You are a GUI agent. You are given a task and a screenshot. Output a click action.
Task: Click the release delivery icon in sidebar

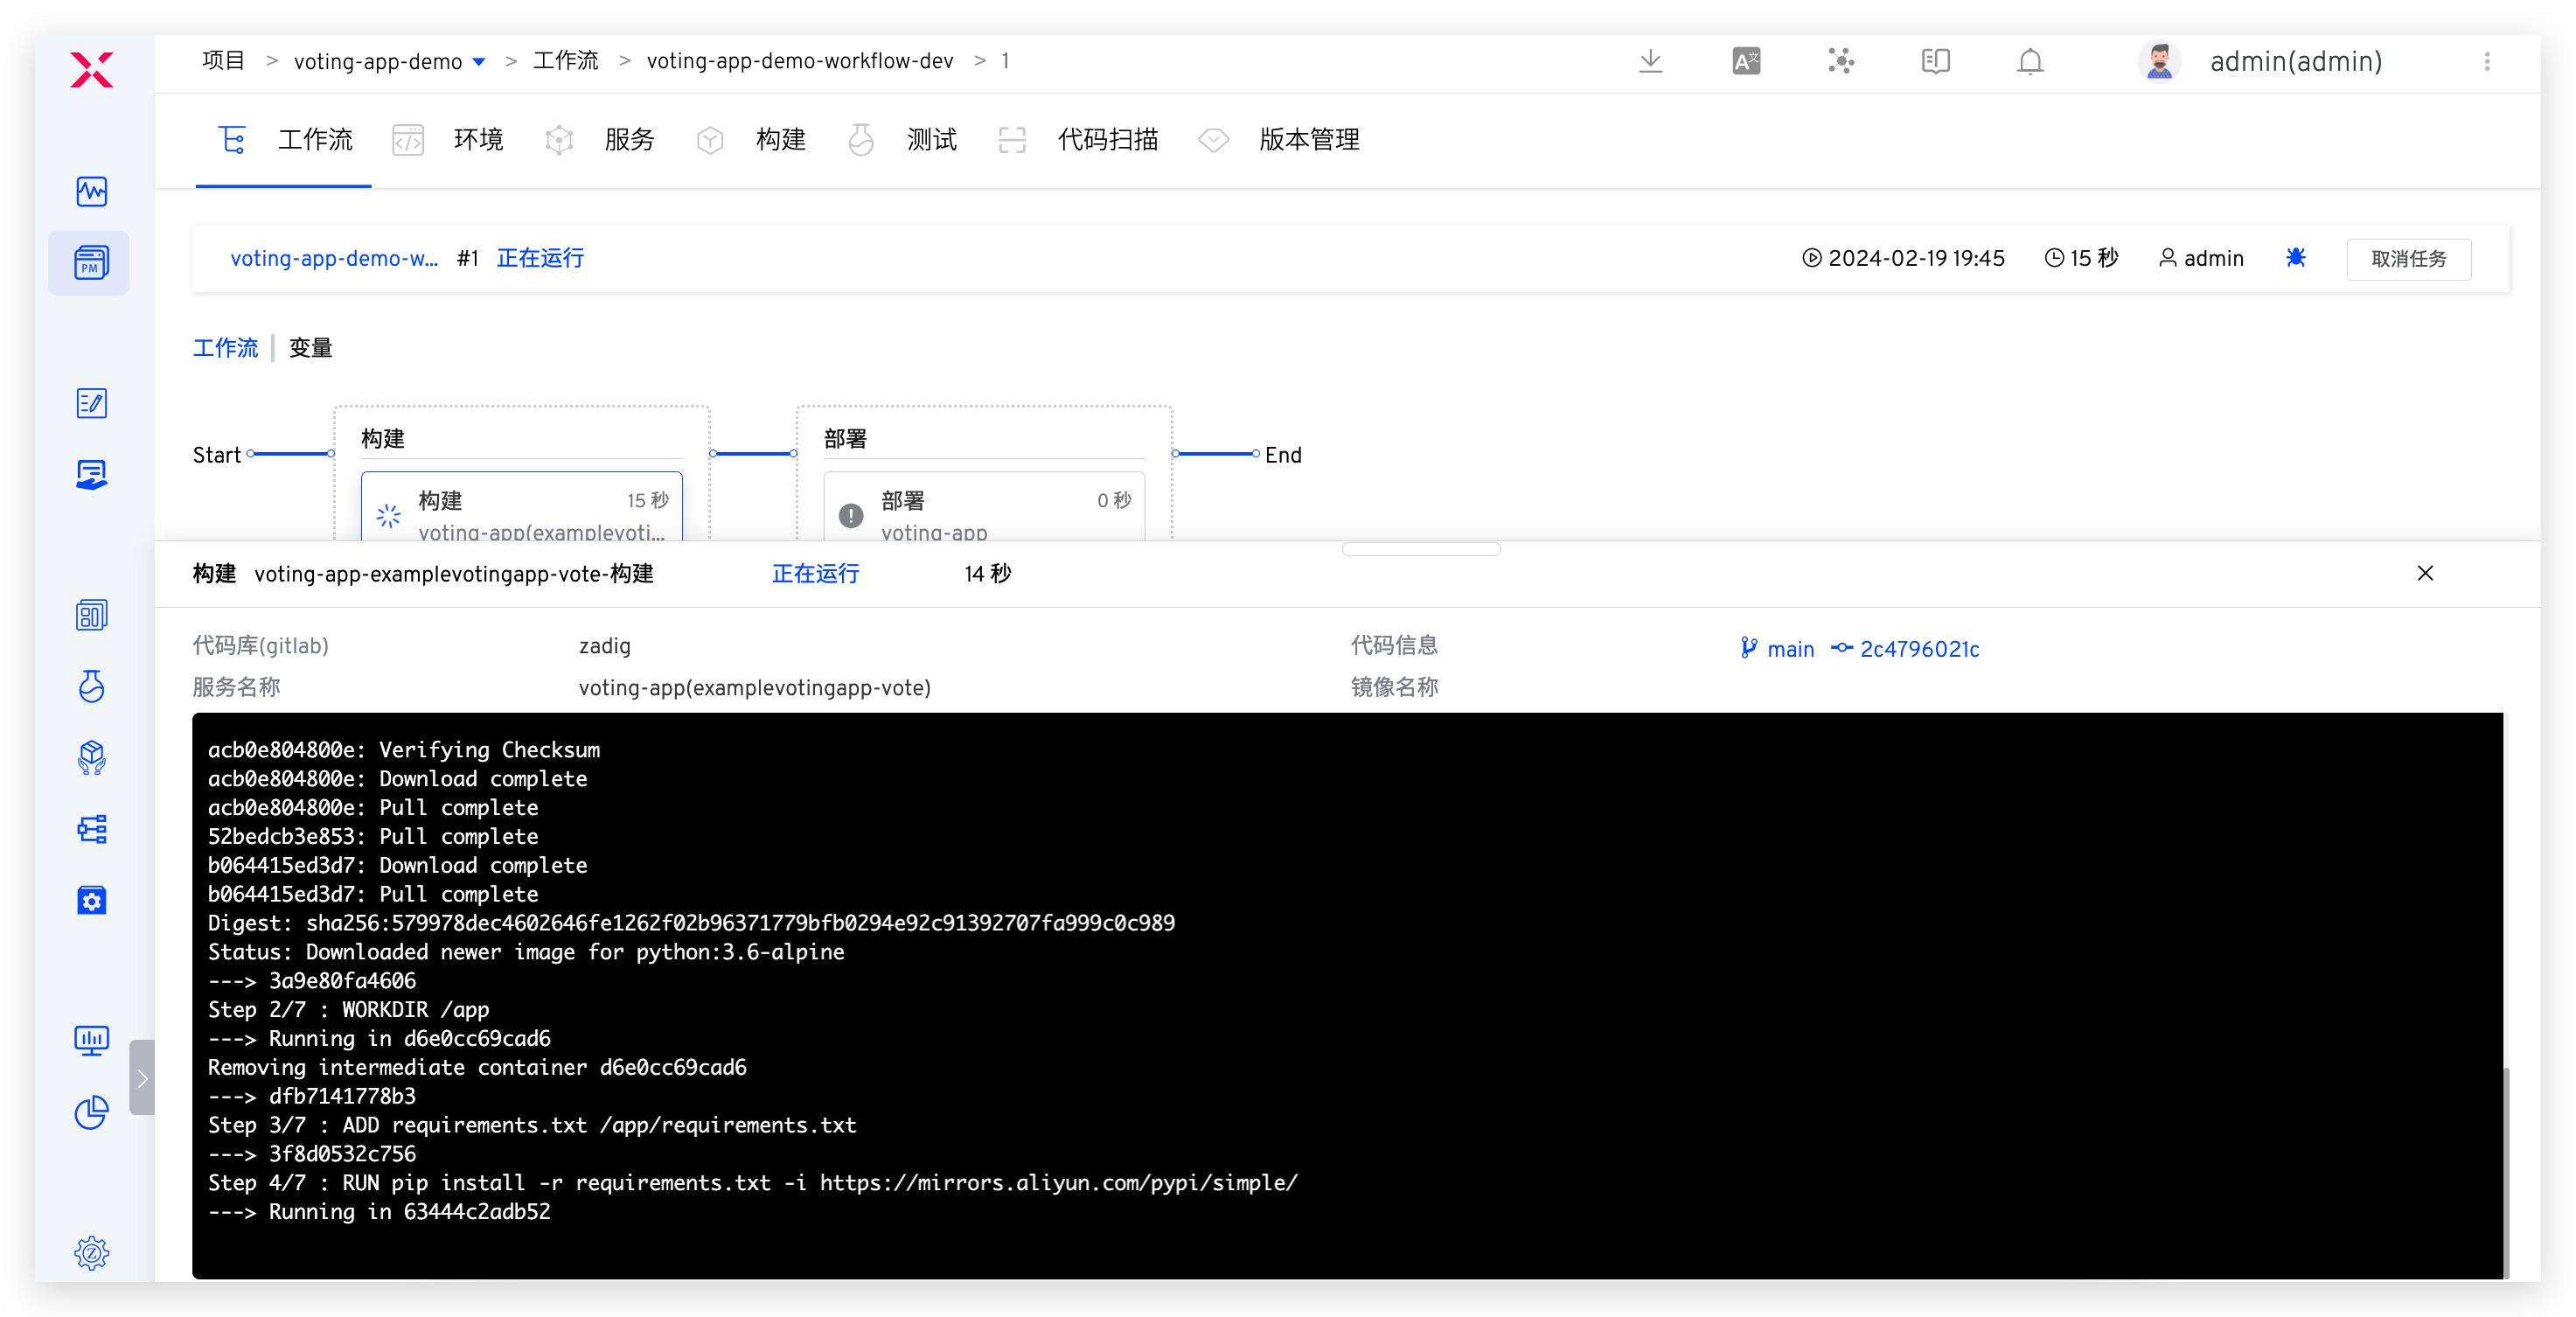tap(91, 758)
